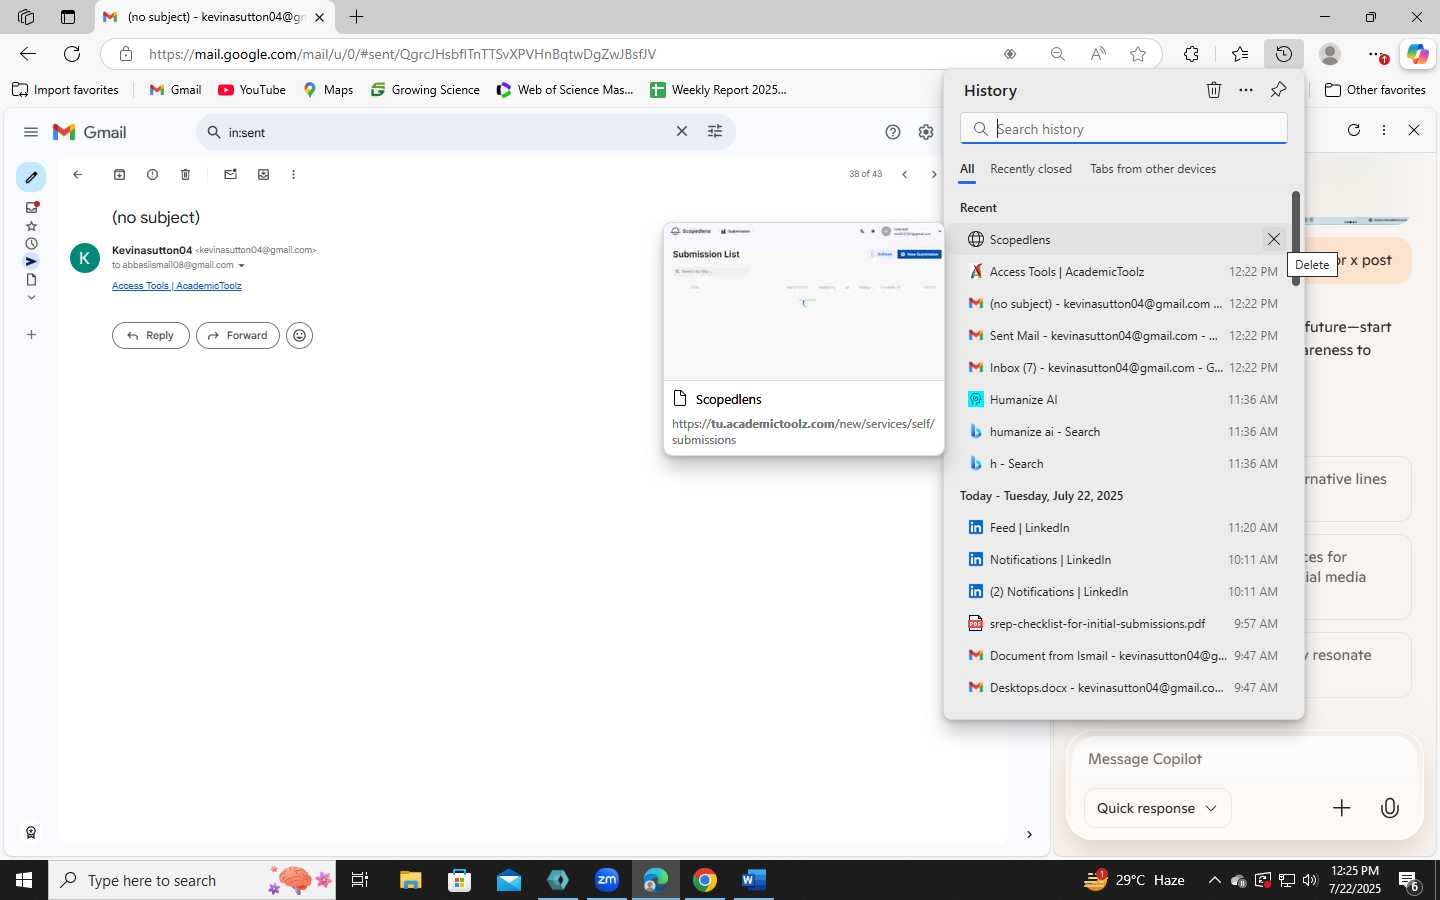This screenshot has height=900, width=1440.
Task: Mark as unread envelope icon
Action: [x=230, y=174]
